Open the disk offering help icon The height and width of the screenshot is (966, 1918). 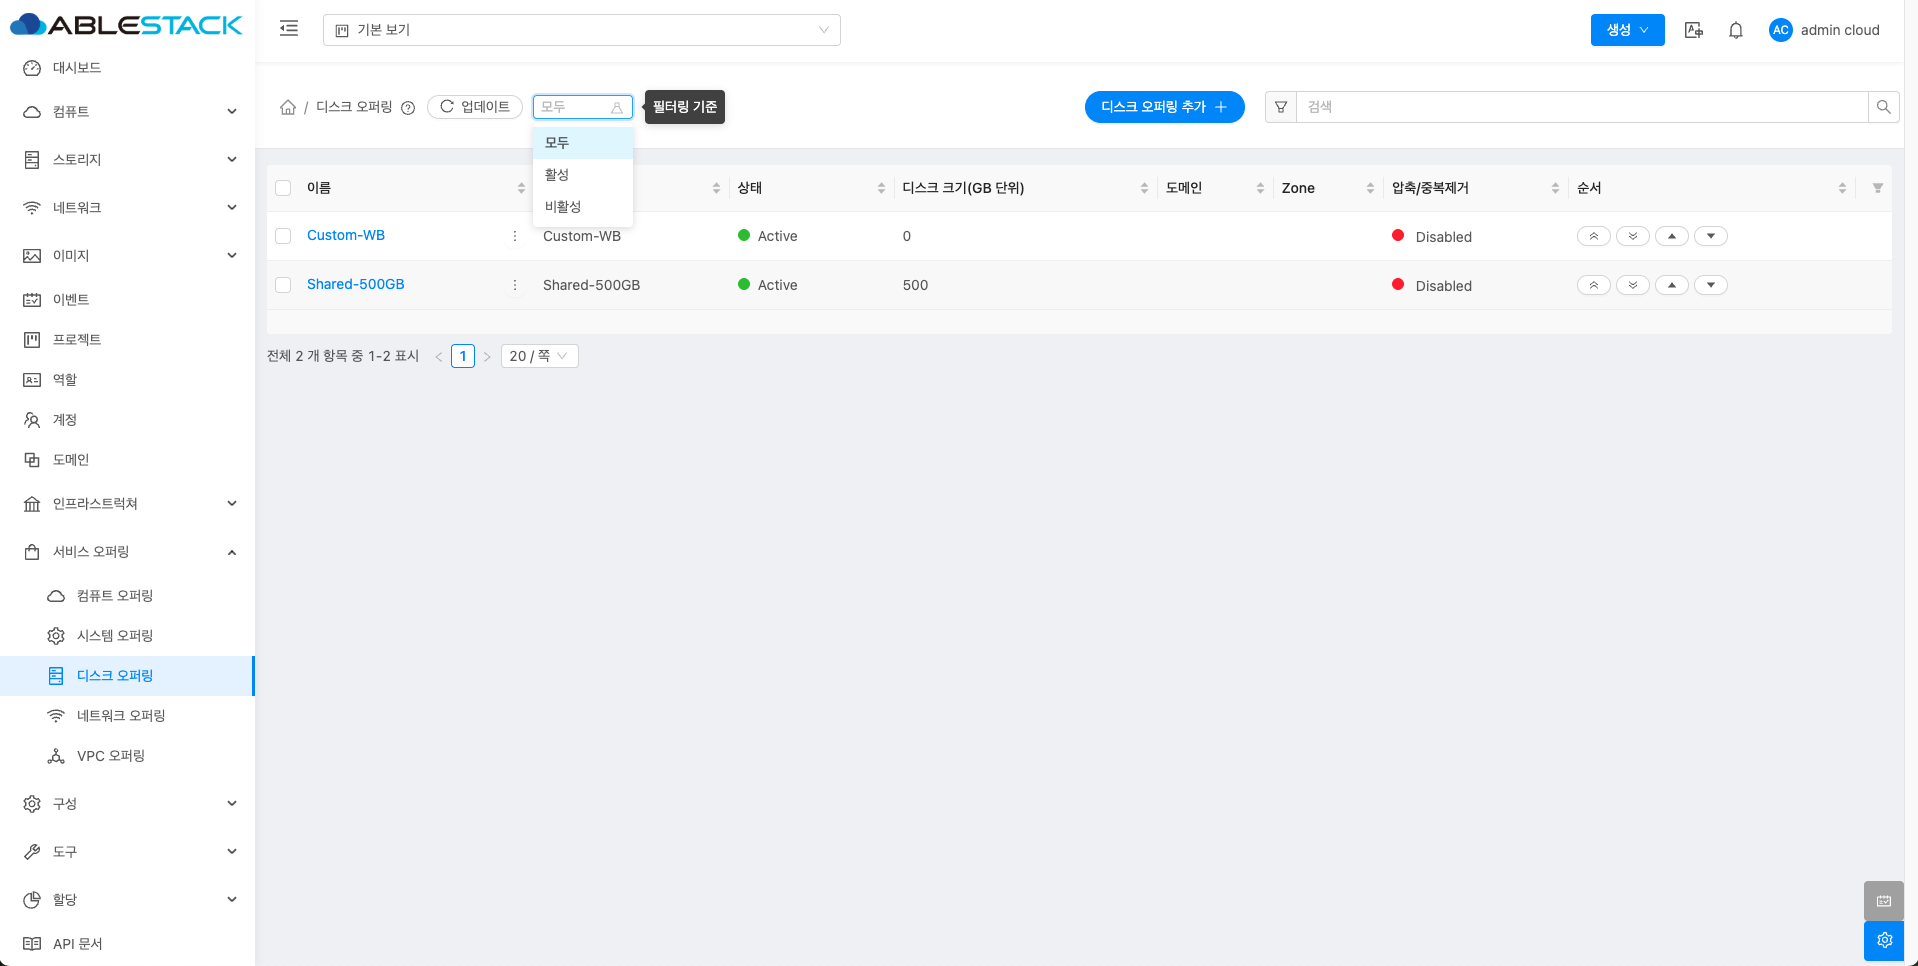[408, 108]
